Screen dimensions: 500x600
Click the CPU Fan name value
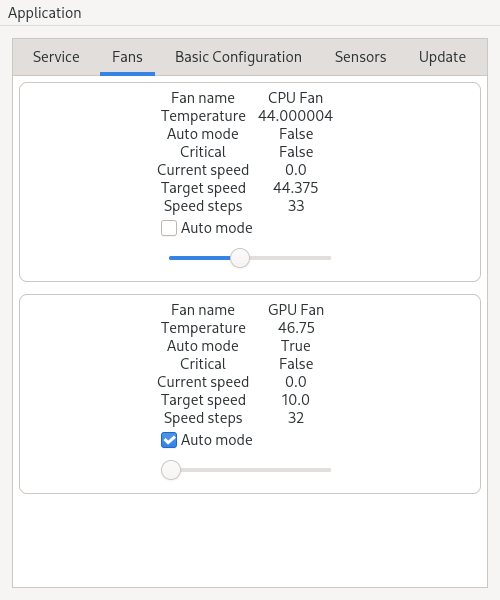pyautogui.click(x=295, y=98)
